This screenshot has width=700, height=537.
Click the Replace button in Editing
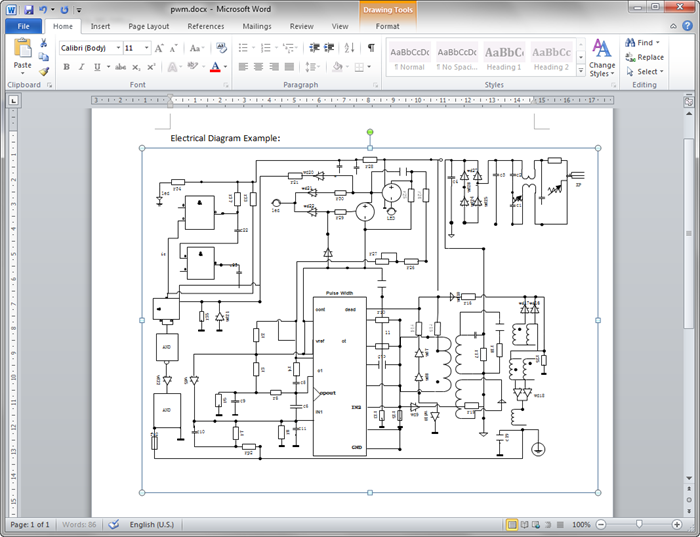click(x=645, y=57)
